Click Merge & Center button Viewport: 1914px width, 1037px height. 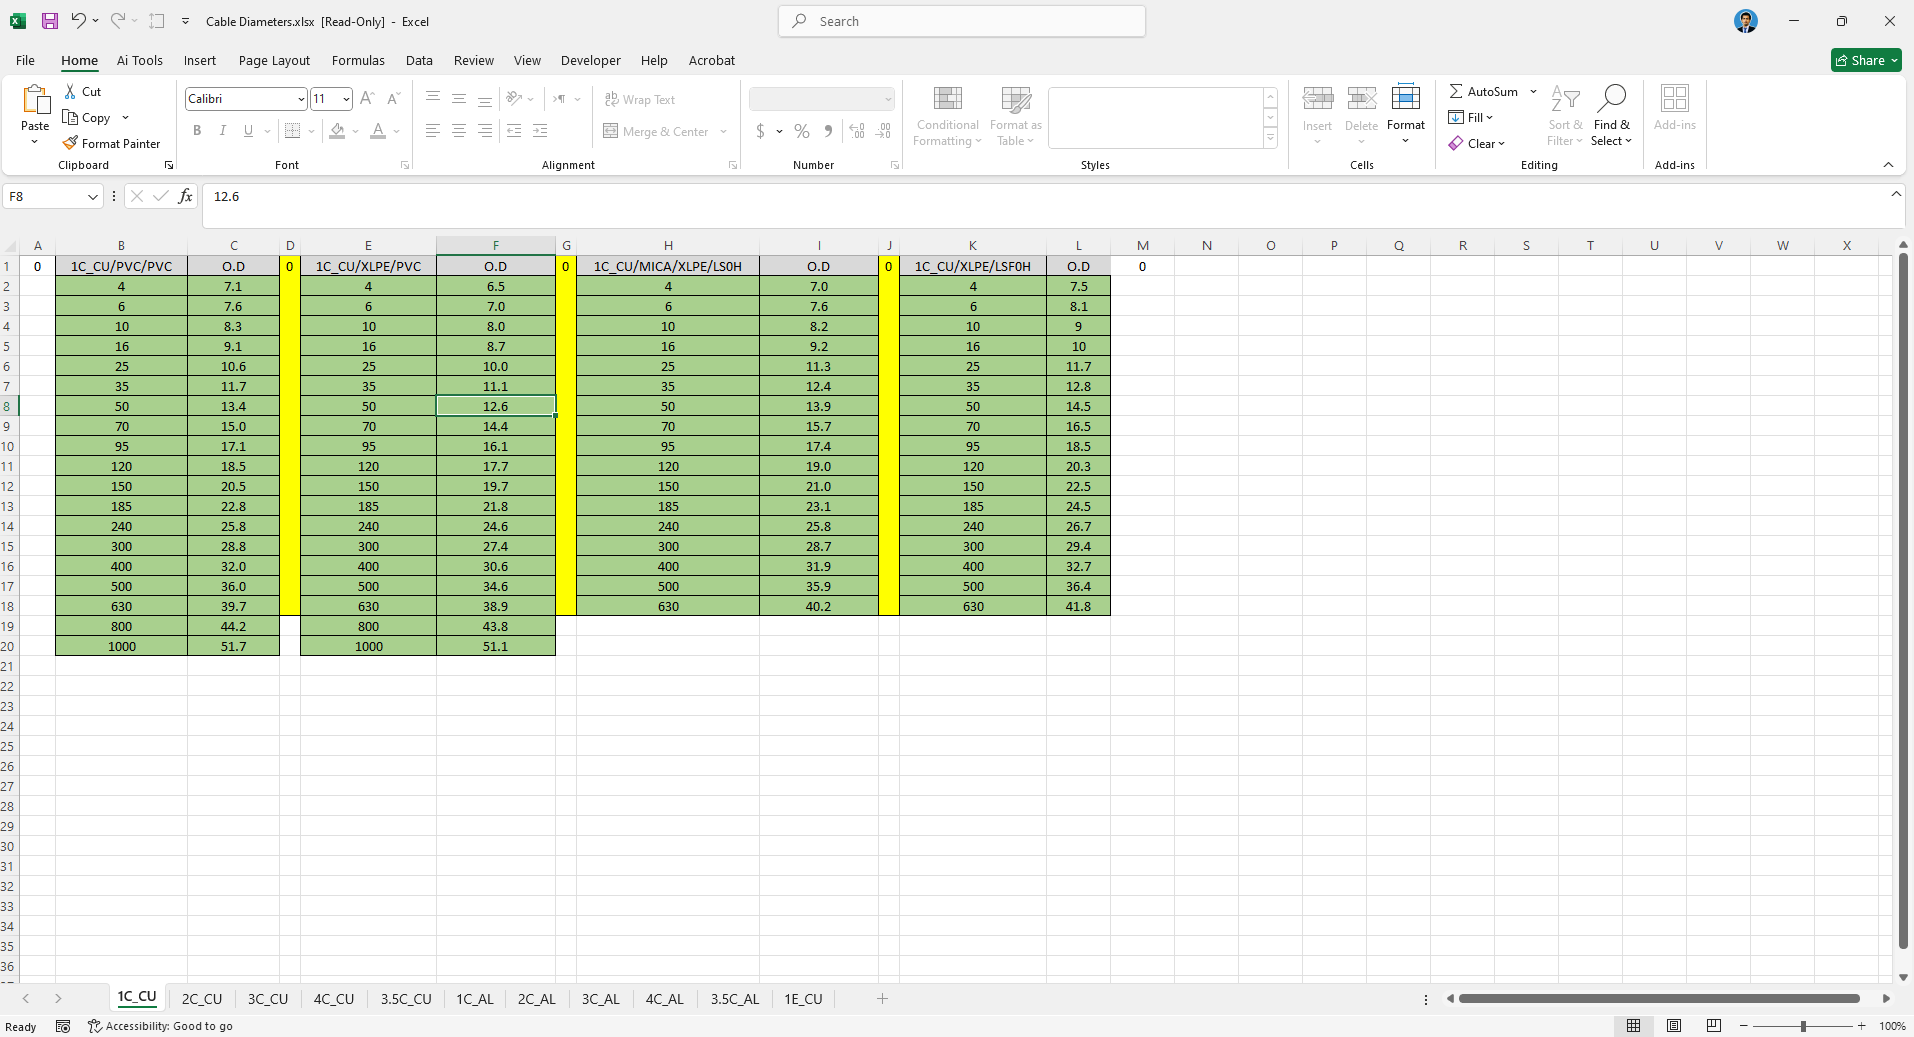coord(656,131)
